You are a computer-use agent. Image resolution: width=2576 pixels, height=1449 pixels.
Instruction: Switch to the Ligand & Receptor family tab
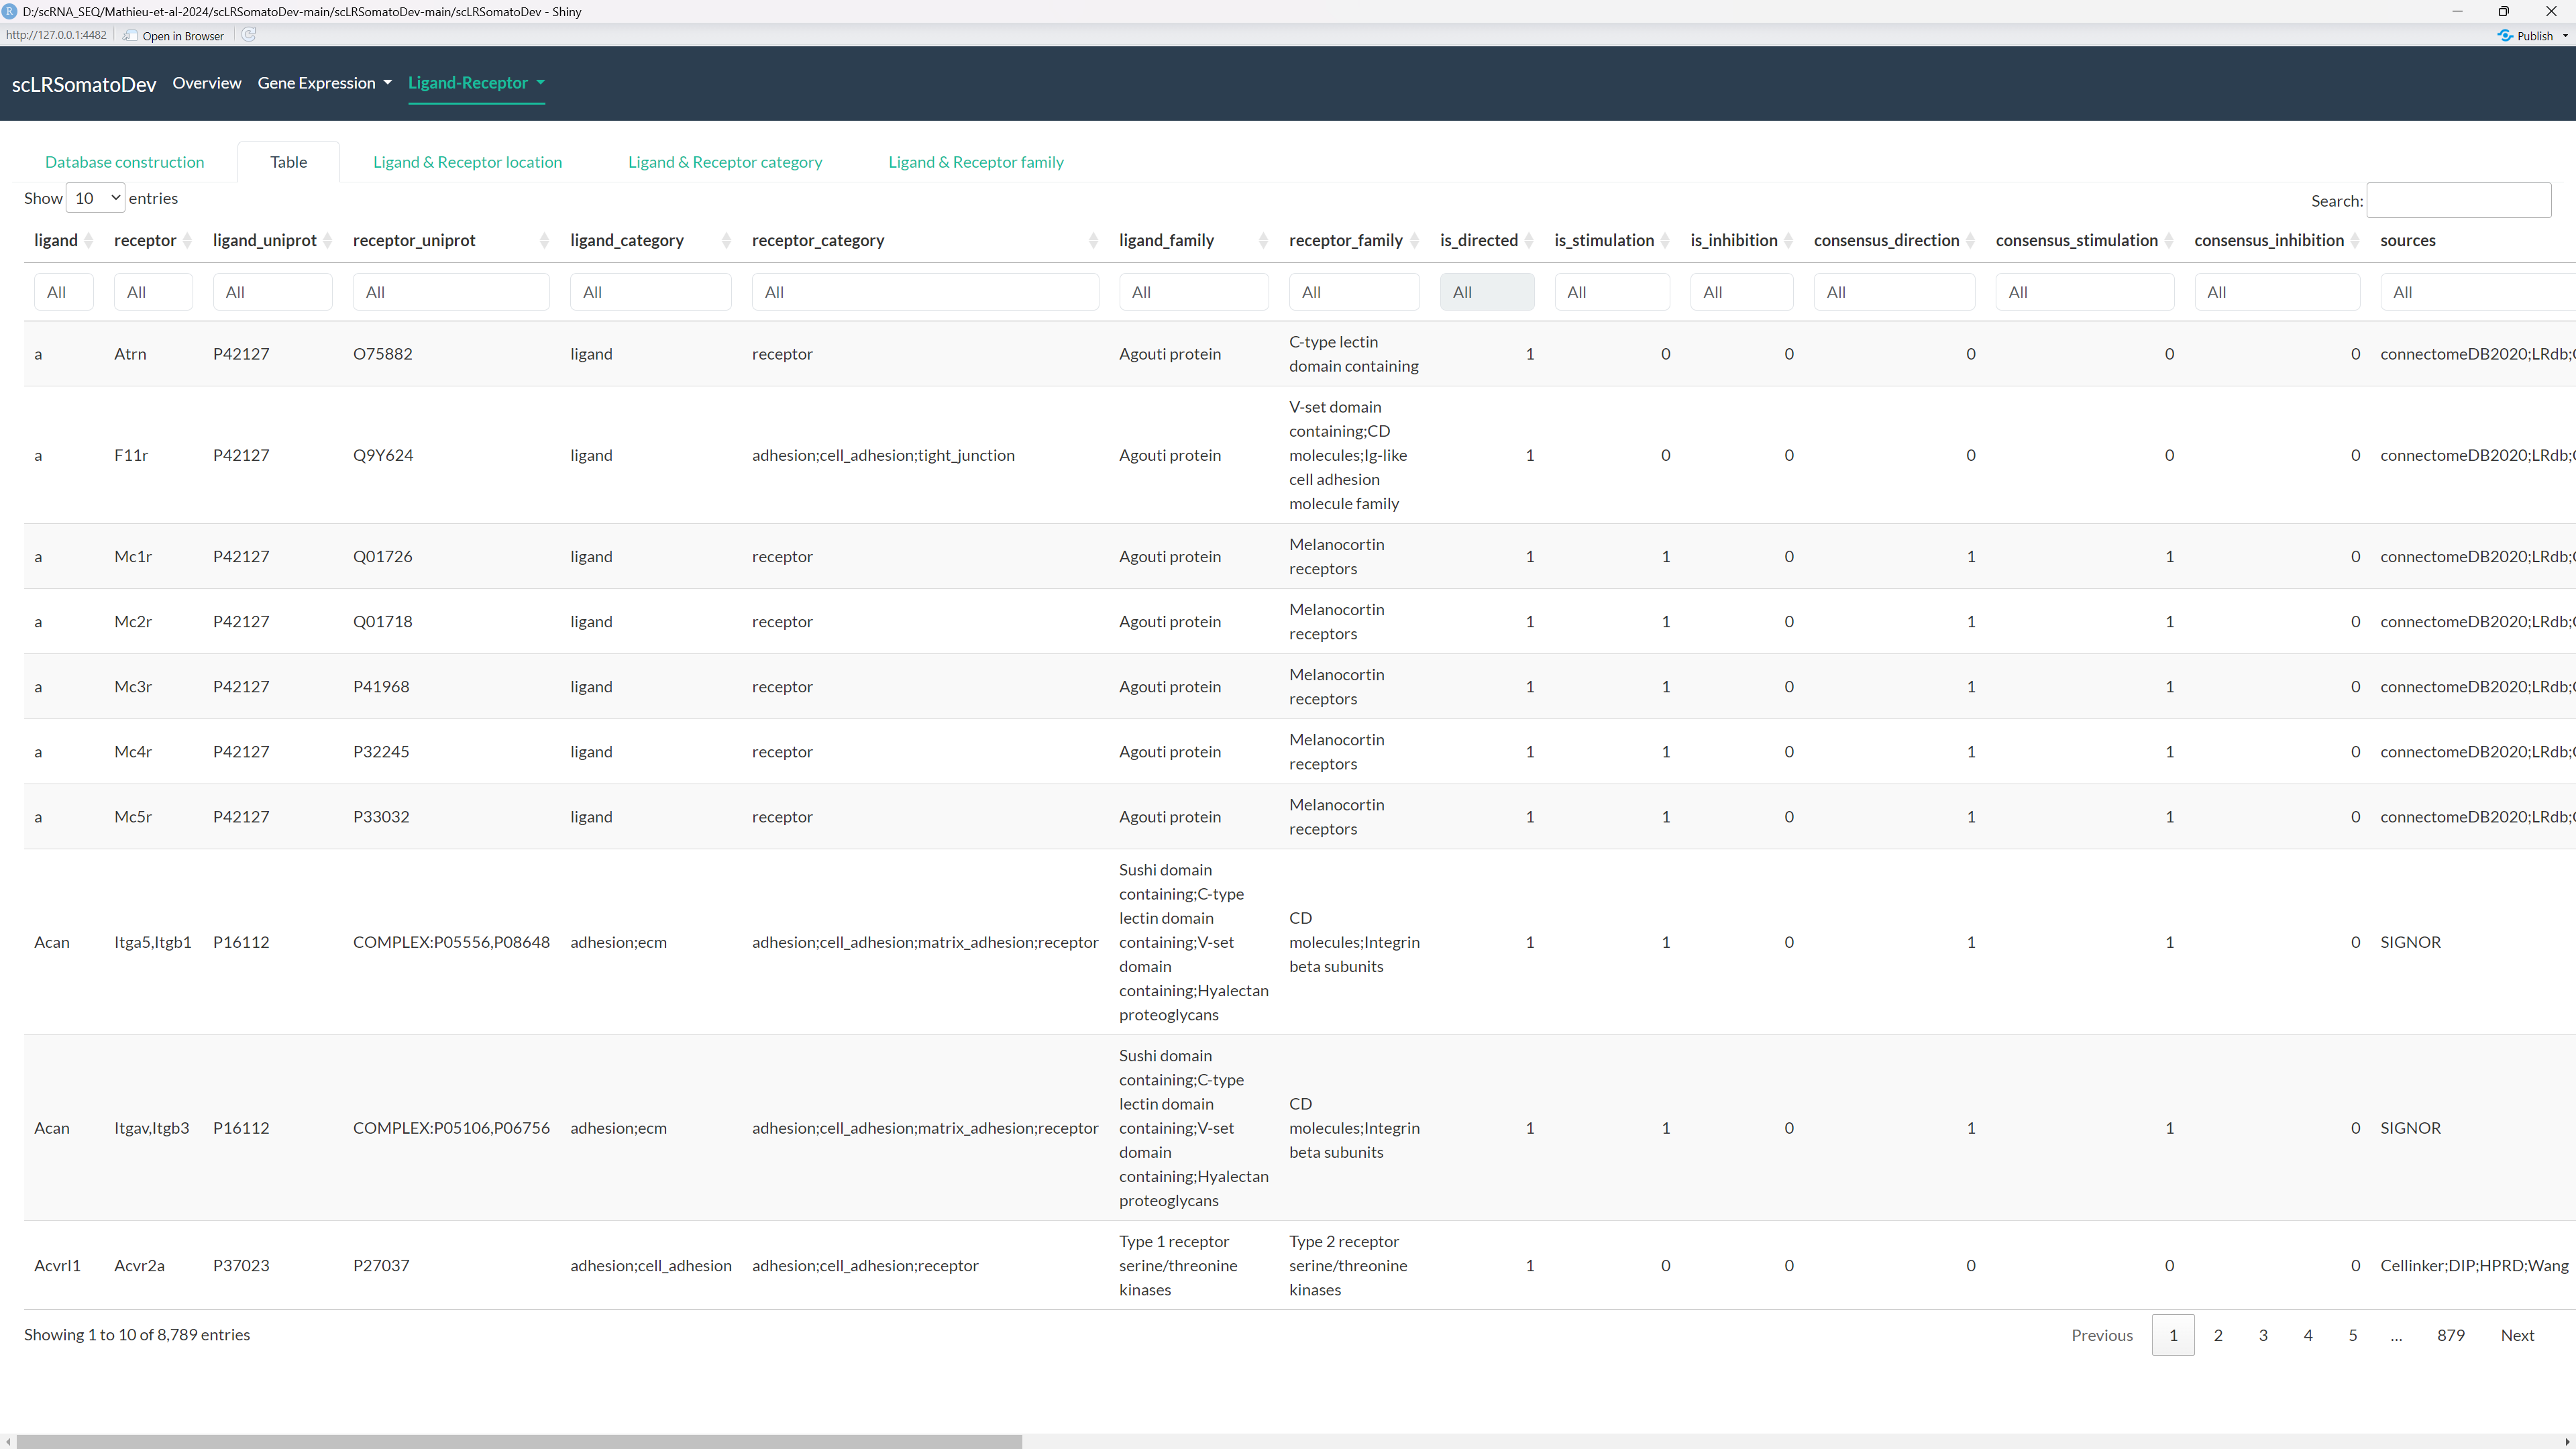pos(975,161)
